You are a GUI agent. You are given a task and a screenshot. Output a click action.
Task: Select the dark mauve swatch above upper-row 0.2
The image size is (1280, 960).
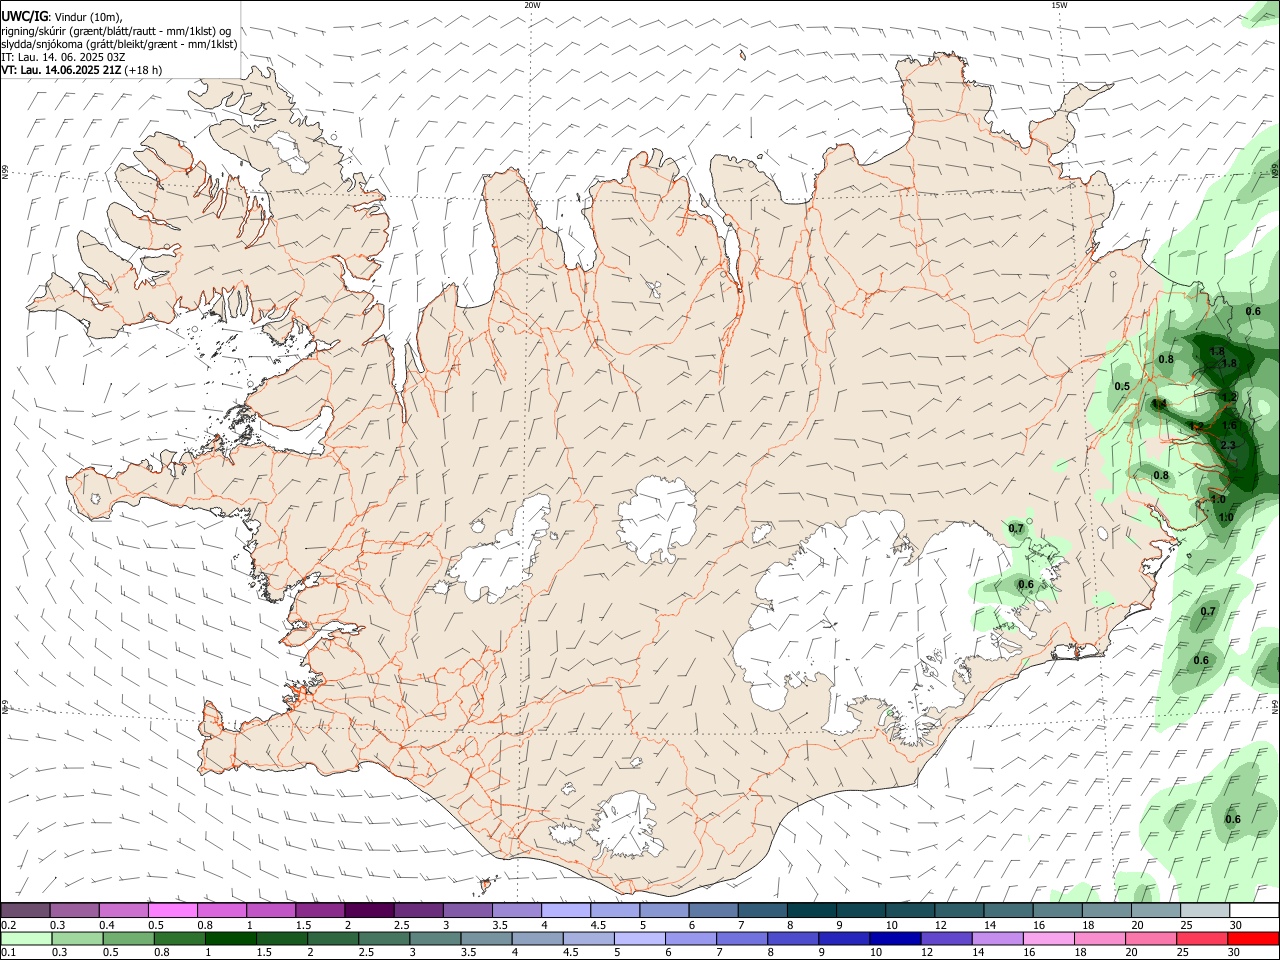coord(25,910)
